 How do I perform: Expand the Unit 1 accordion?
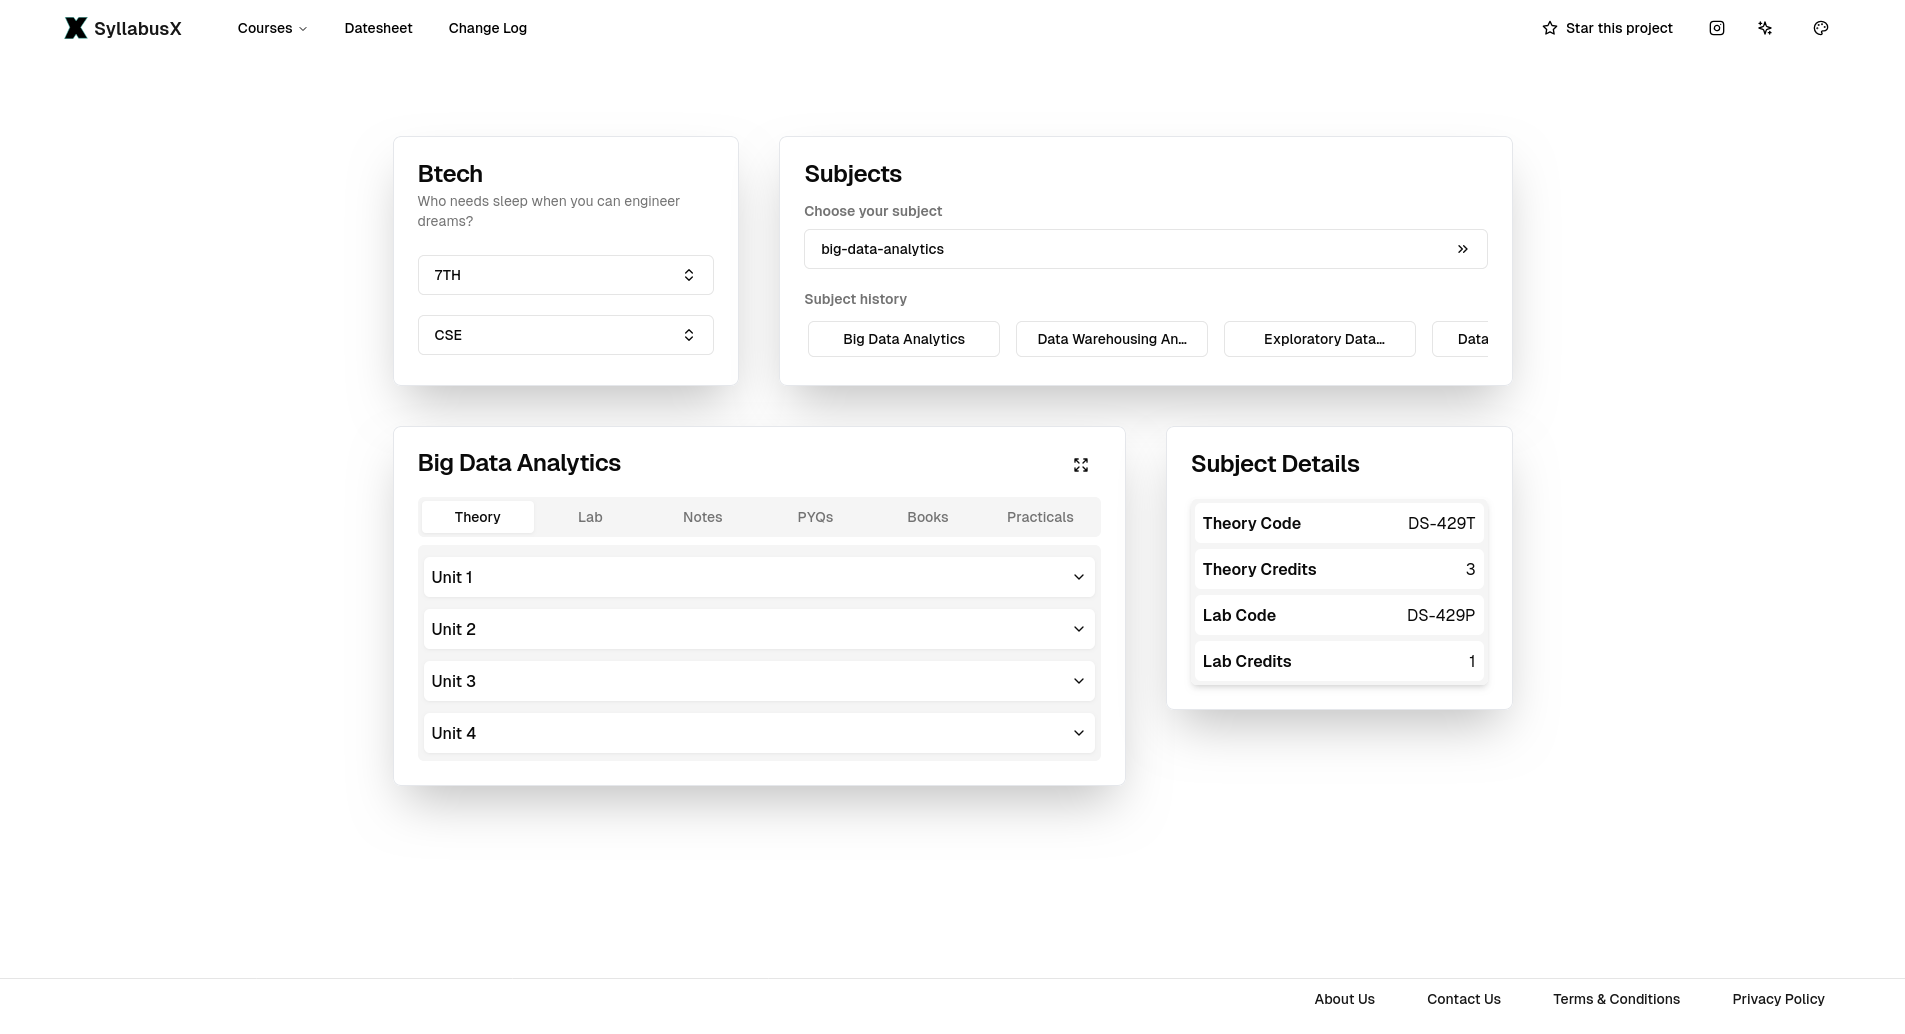(x=758, y=577)
